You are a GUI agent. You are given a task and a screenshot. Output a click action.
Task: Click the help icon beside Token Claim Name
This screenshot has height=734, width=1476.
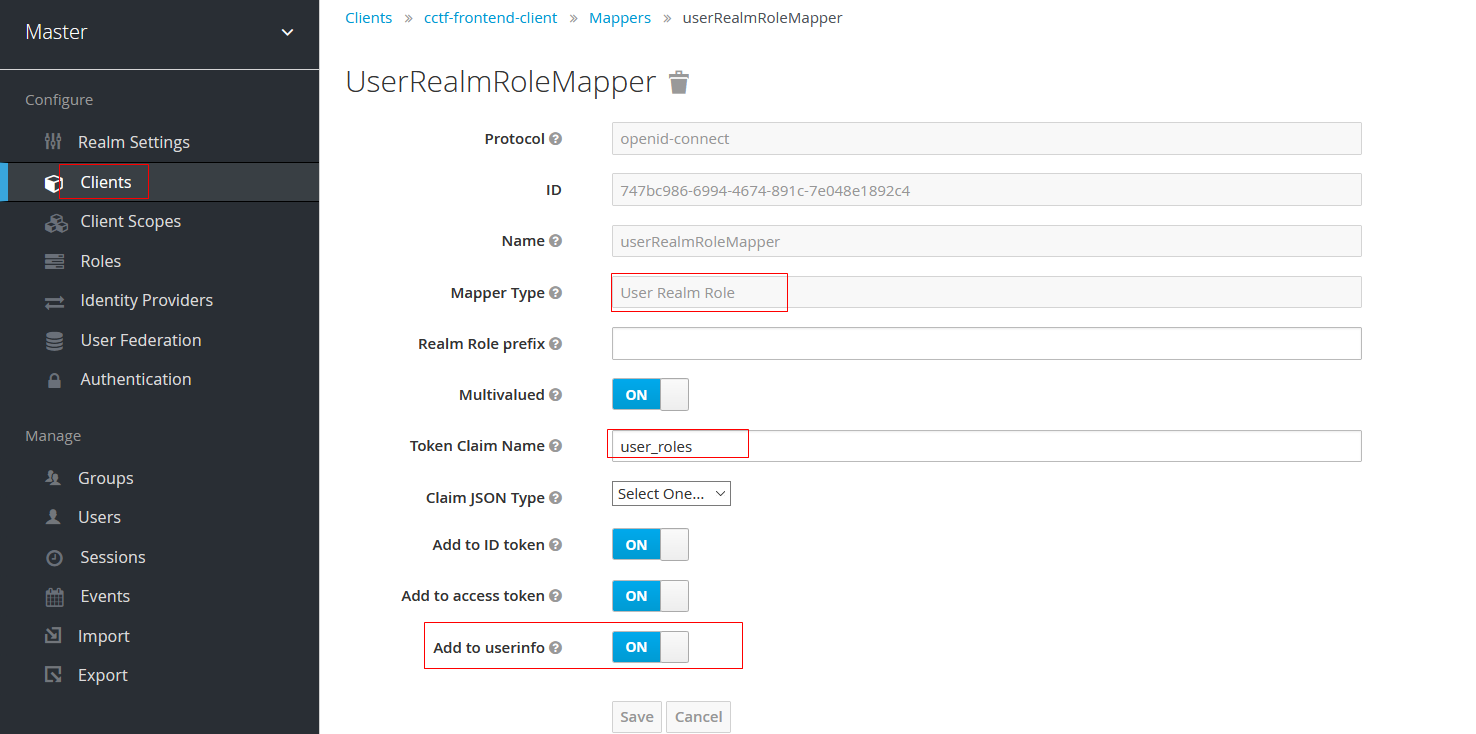[556, 446]
